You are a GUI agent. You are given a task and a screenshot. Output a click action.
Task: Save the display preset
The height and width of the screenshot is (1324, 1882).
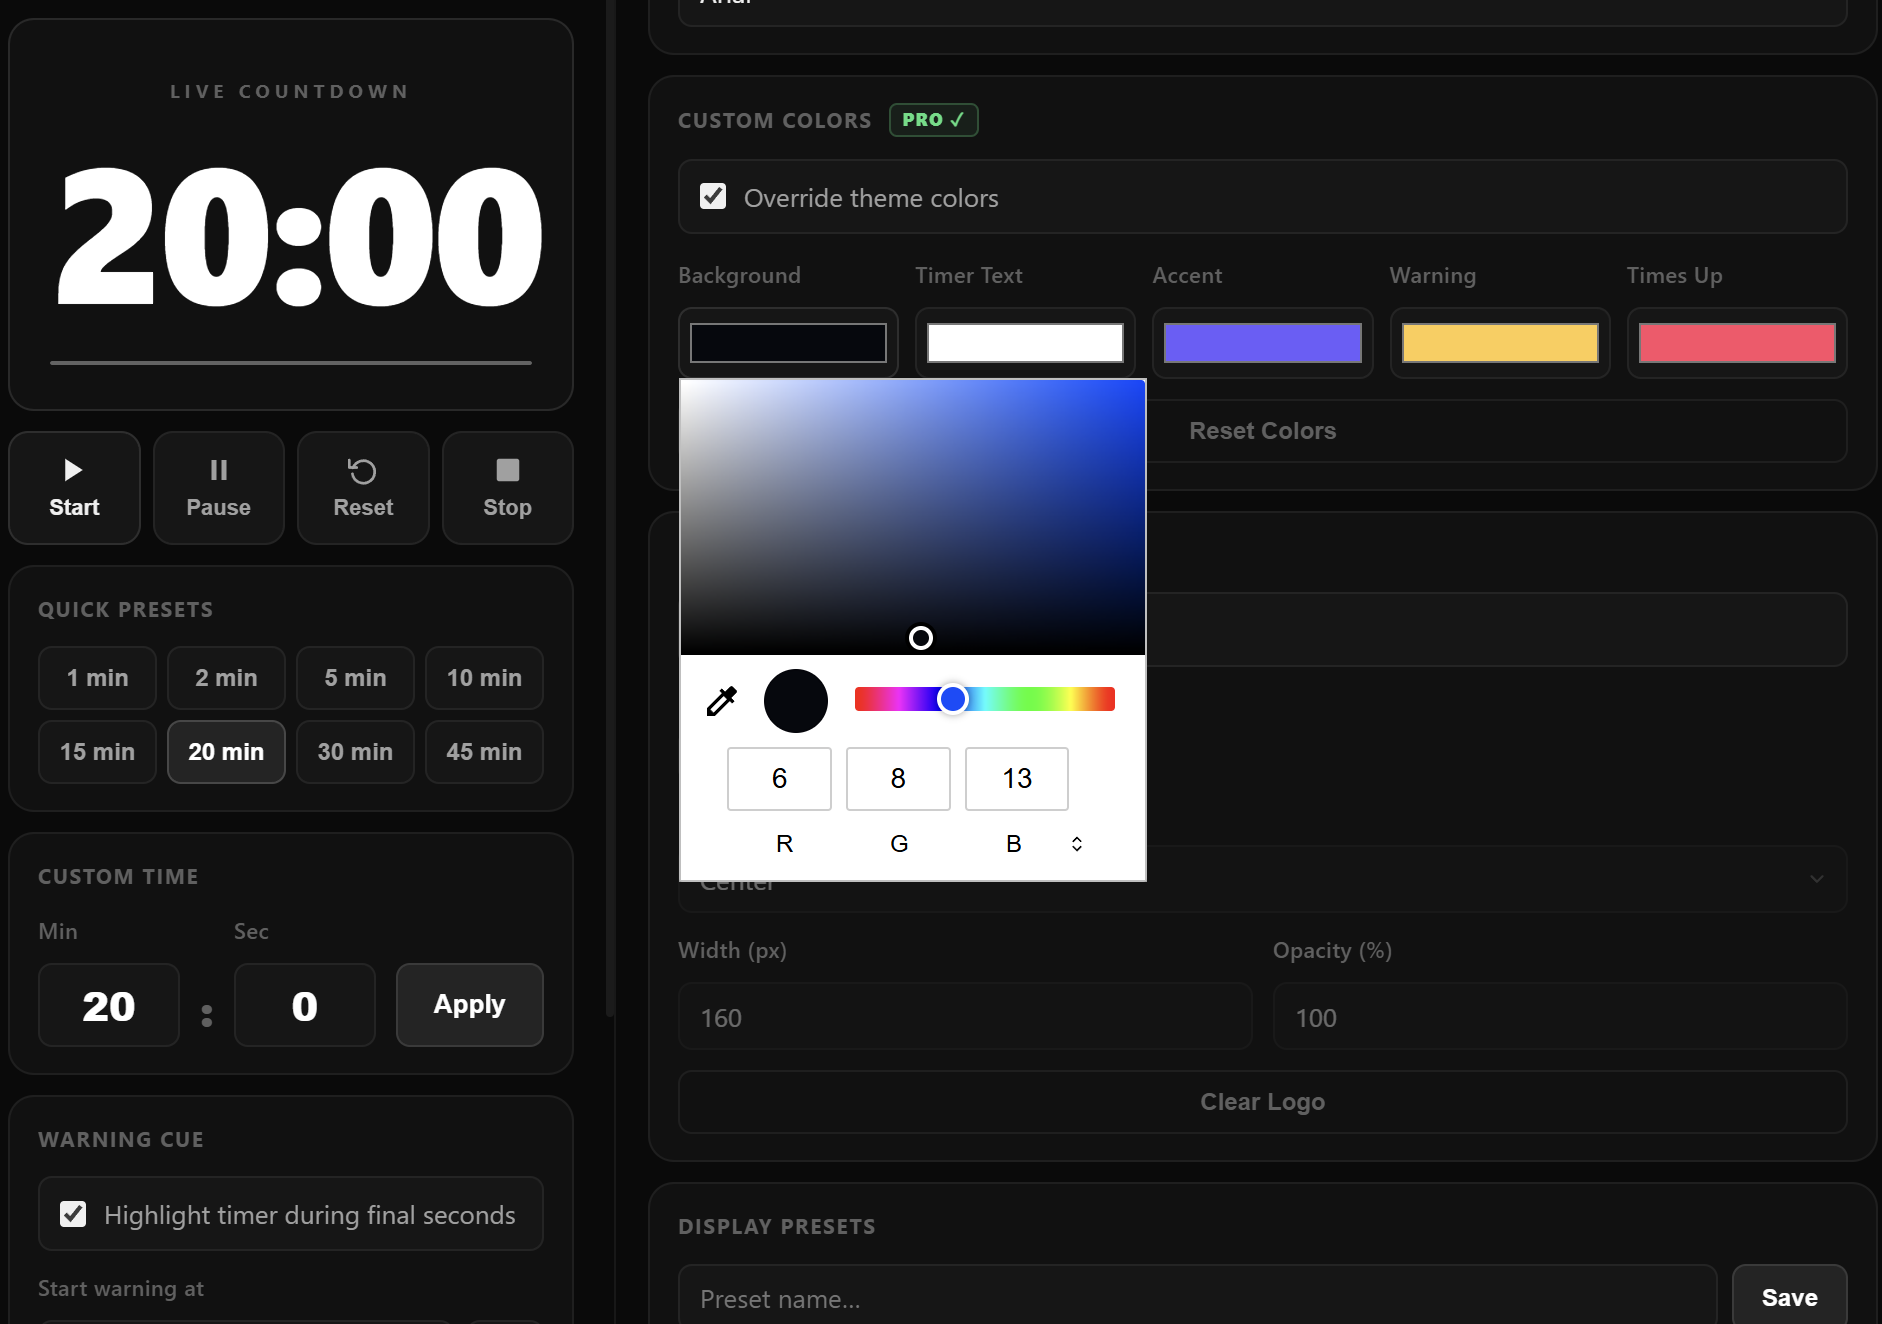coord(1789,1296)
